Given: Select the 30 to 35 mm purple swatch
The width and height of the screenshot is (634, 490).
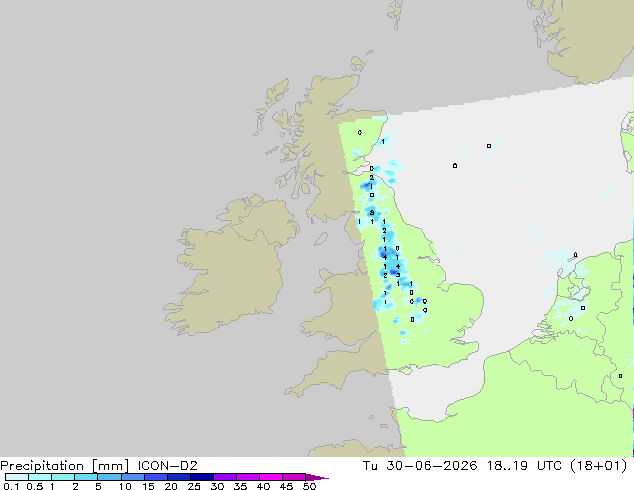Looking at the screenshot, I should tap(225, 477).
